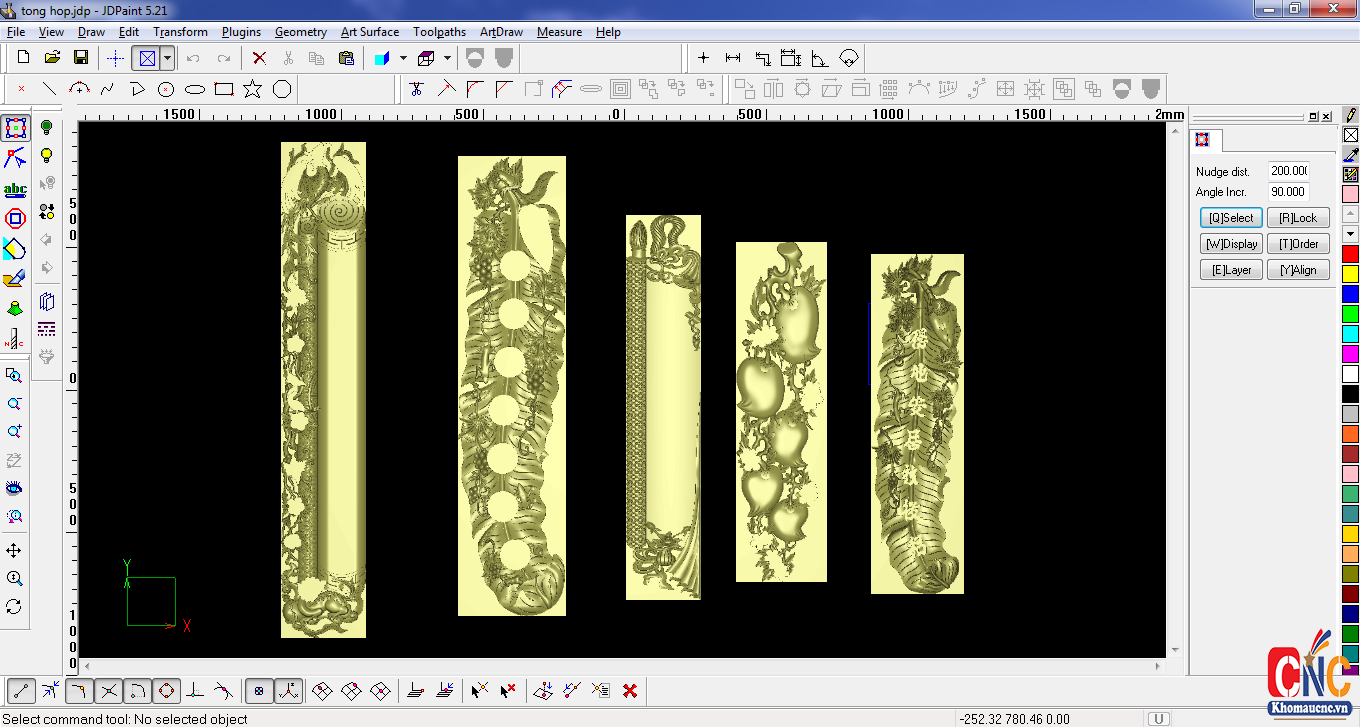Click the save file floppy icon

(81, 58)
